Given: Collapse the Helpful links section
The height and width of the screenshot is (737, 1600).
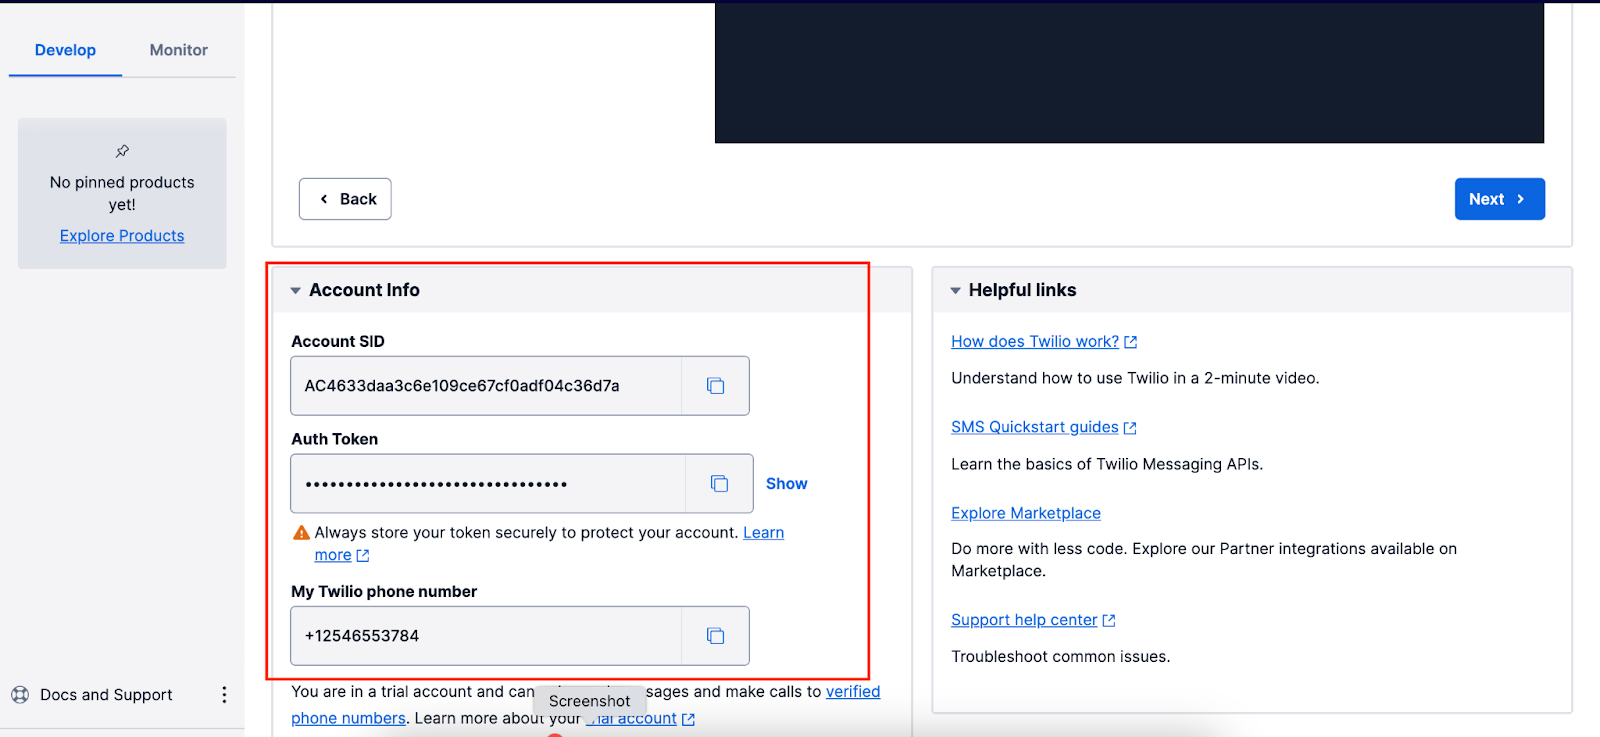Looking at the screenshot, I should coord(955,291).
